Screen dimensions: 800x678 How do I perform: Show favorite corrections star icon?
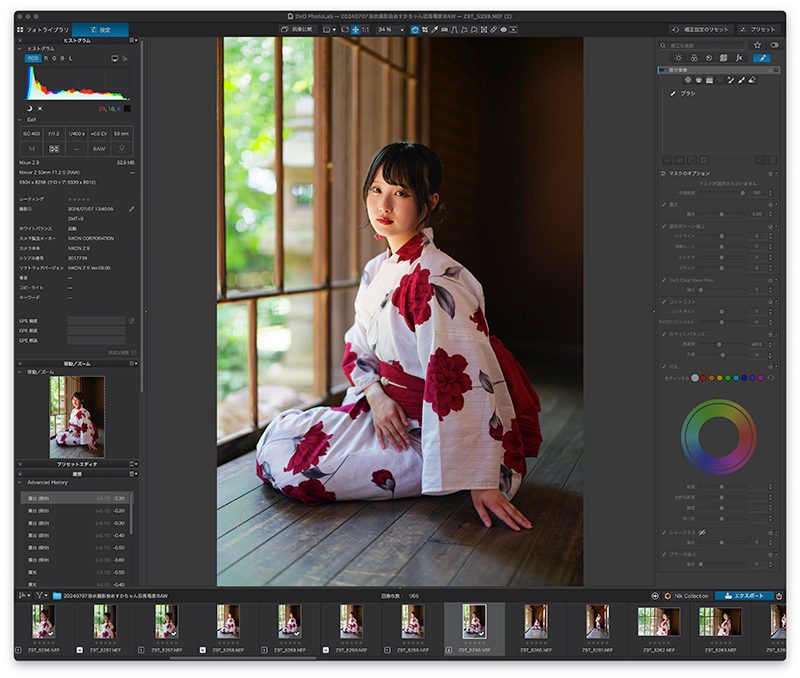coord(757,45)
